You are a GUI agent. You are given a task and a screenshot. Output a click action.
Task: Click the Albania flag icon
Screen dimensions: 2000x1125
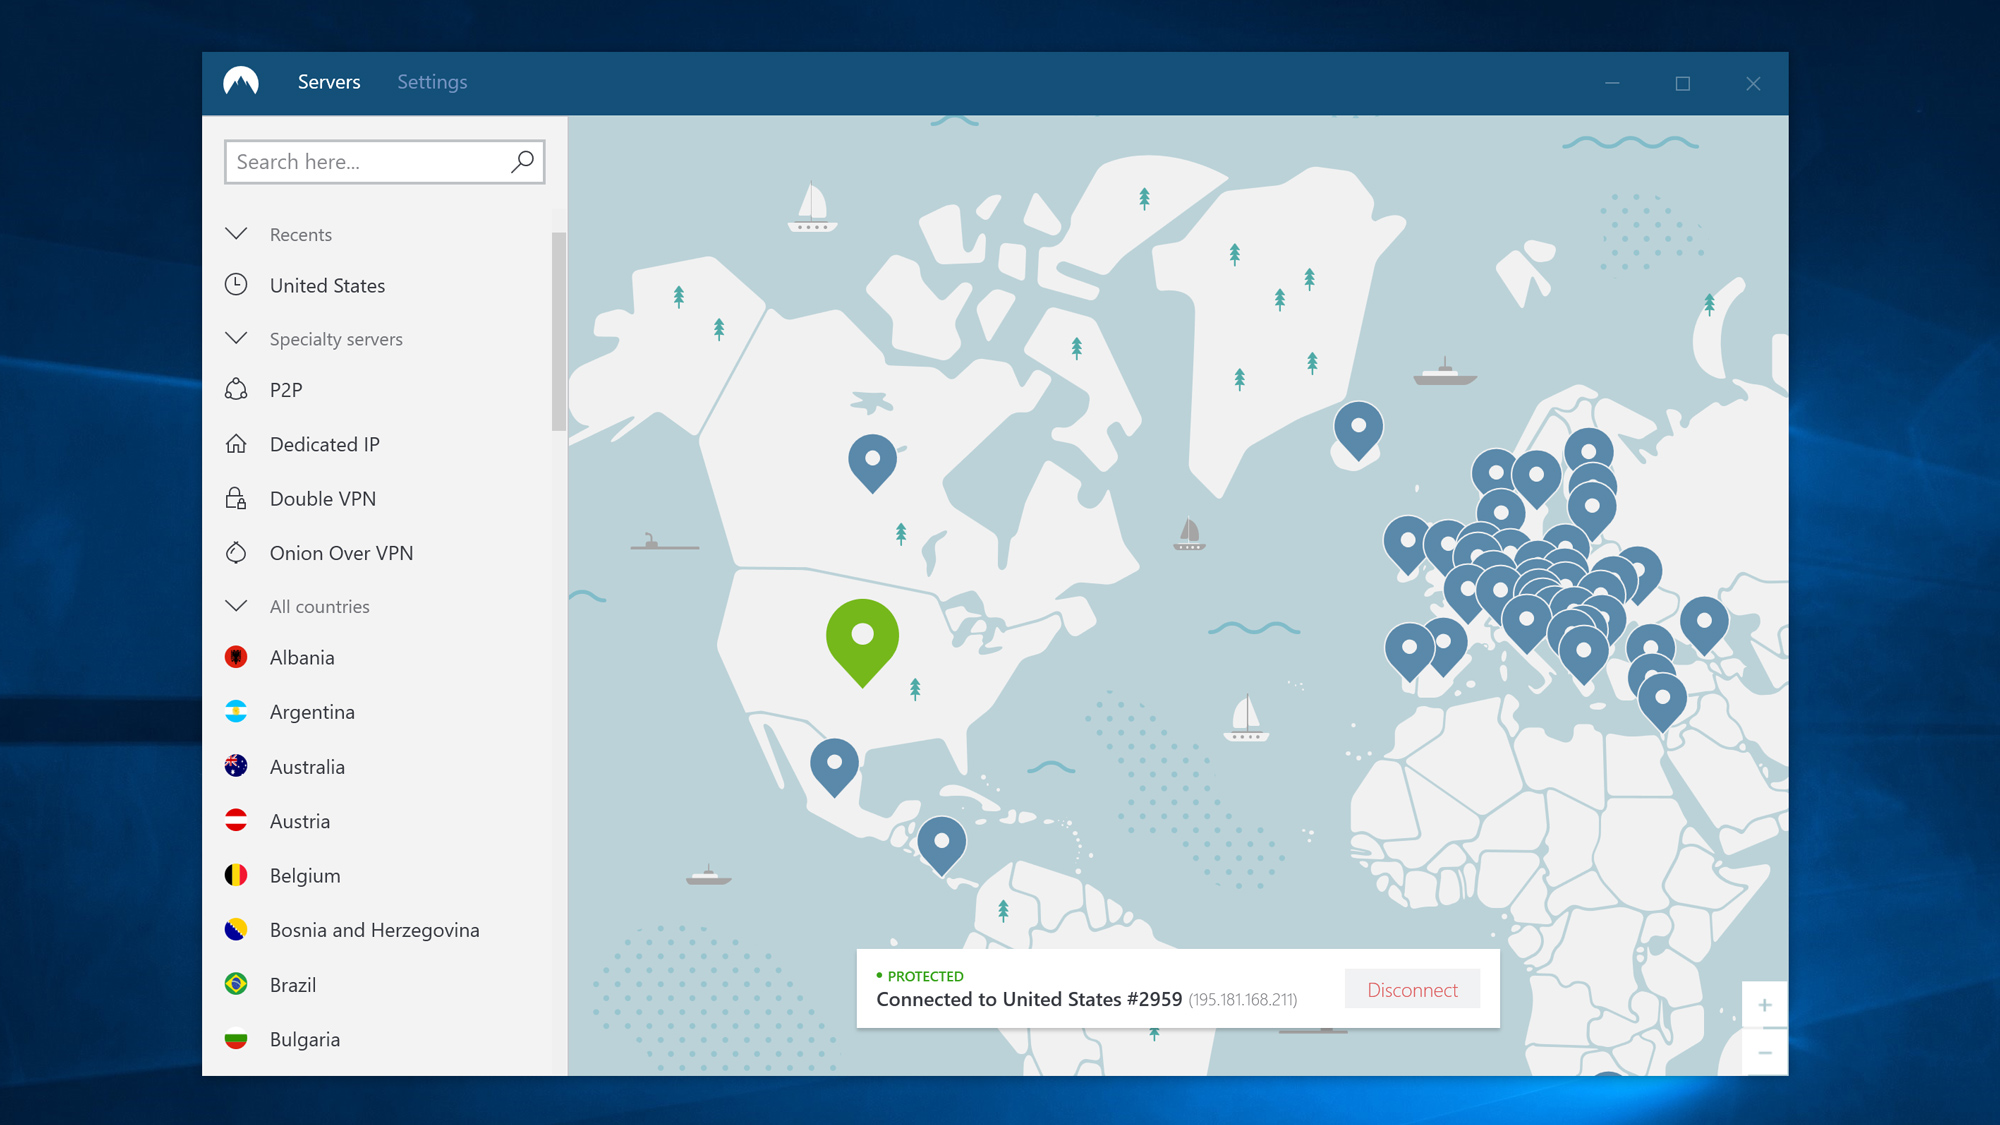[236, 657]
